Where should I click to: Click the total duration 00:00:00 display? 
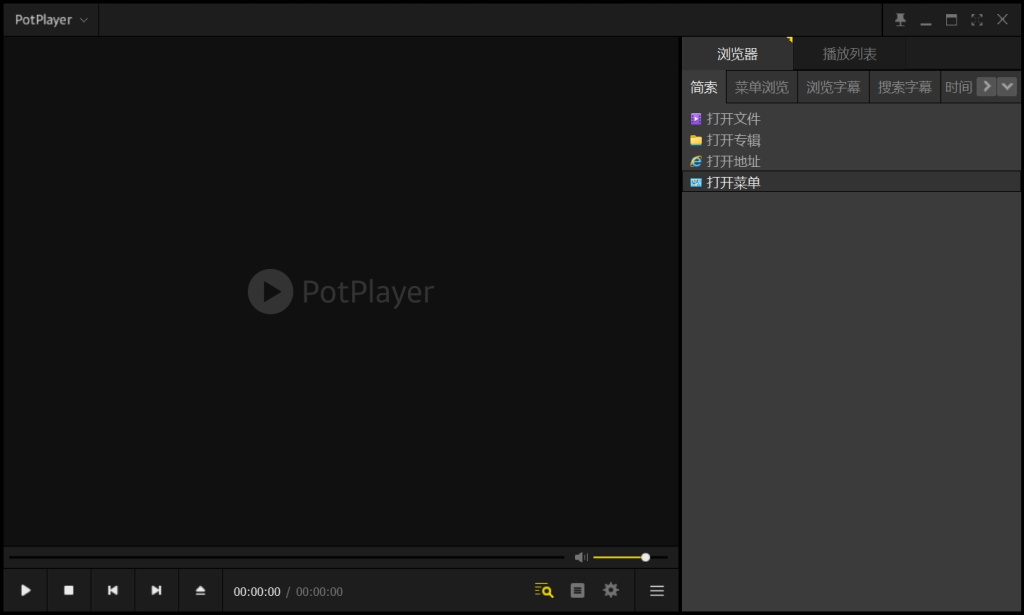coord(319,591)
